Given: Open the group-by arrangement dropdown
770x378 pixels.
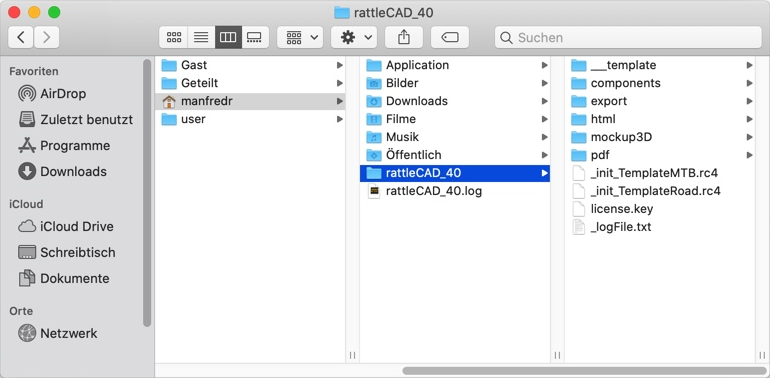Looking at the screenshot, I should 300,37.
